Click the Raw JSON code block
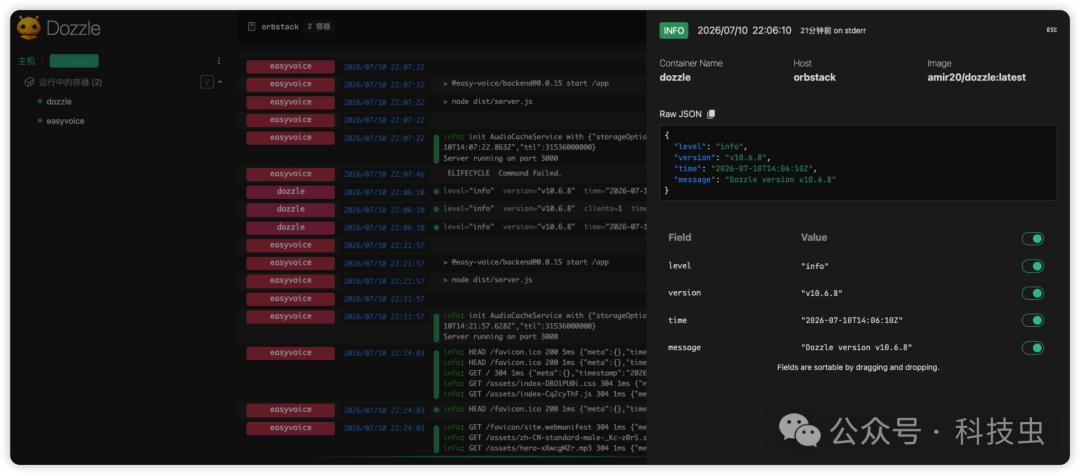Screen dimensions: 1080x475 tap(858, 163)
